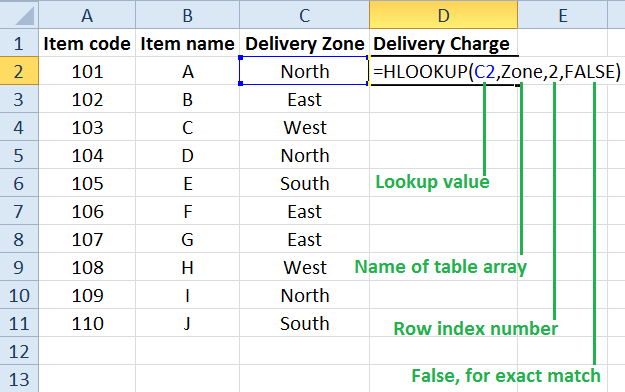Select cell containing item code 104

pyautogui.click(x=87, y=155)
